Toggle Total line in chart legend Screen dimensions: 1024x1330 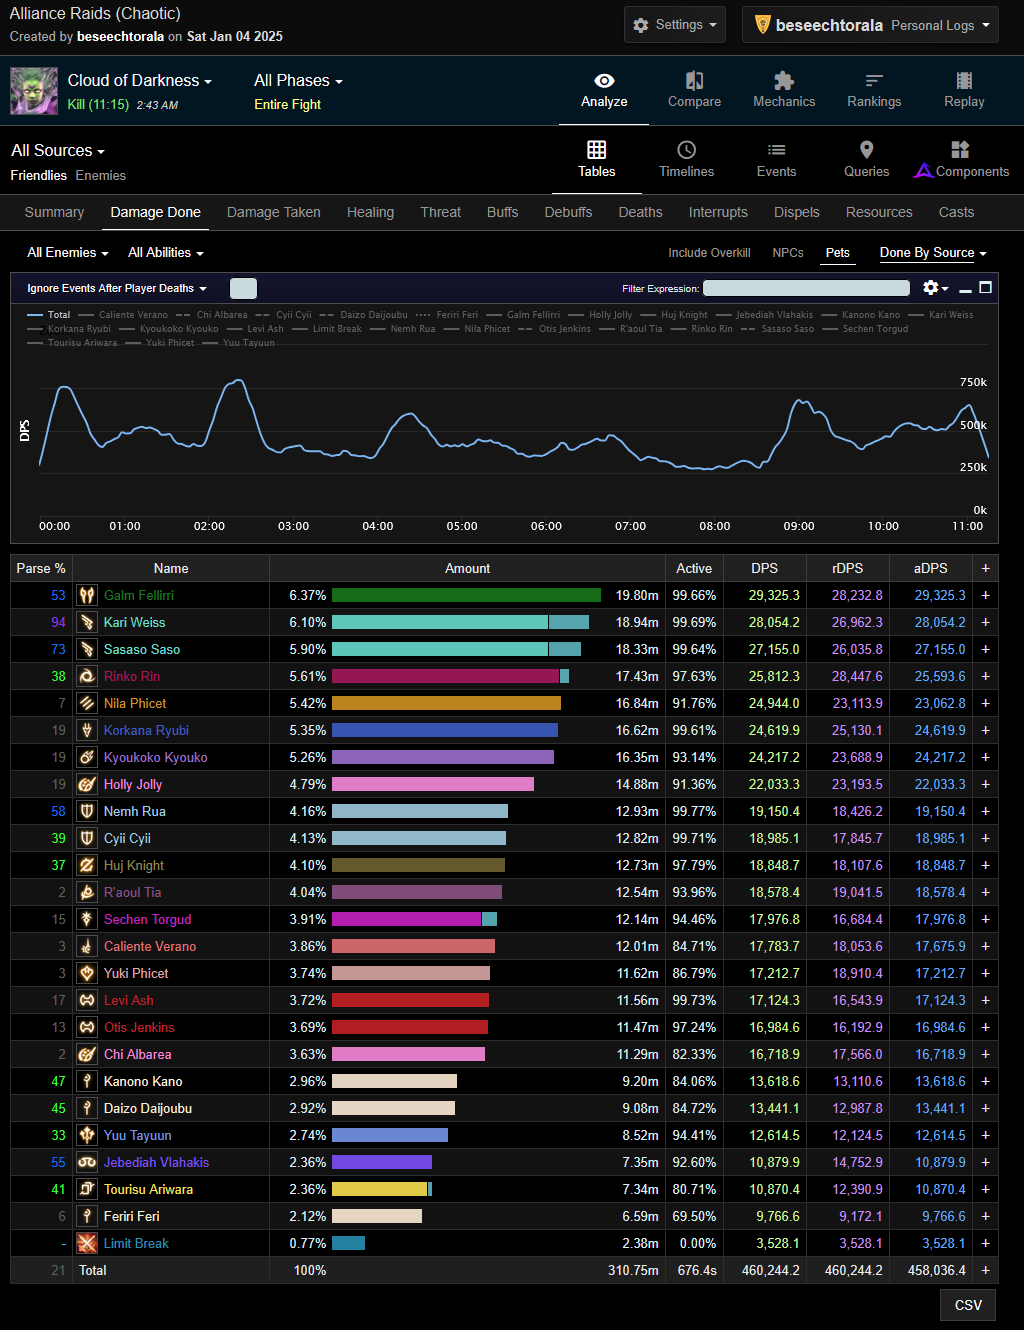pos(49,315)
